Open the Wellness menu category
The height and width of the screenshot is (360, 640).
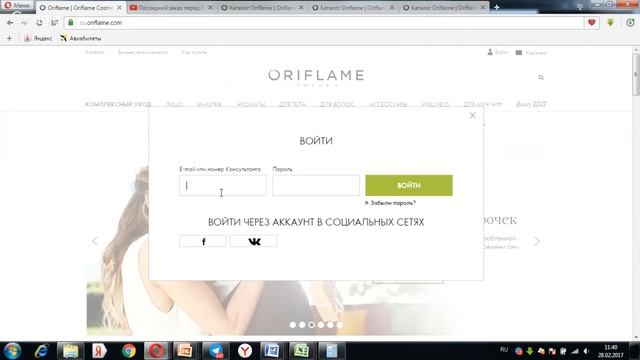(435, 104)
